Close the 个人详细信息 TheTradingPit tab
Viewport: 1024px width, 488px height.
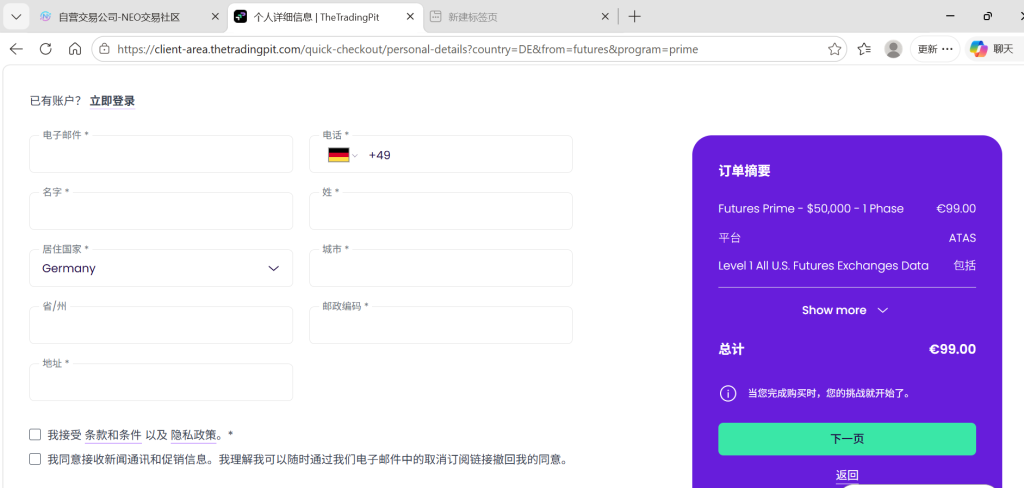coord(409,17)
